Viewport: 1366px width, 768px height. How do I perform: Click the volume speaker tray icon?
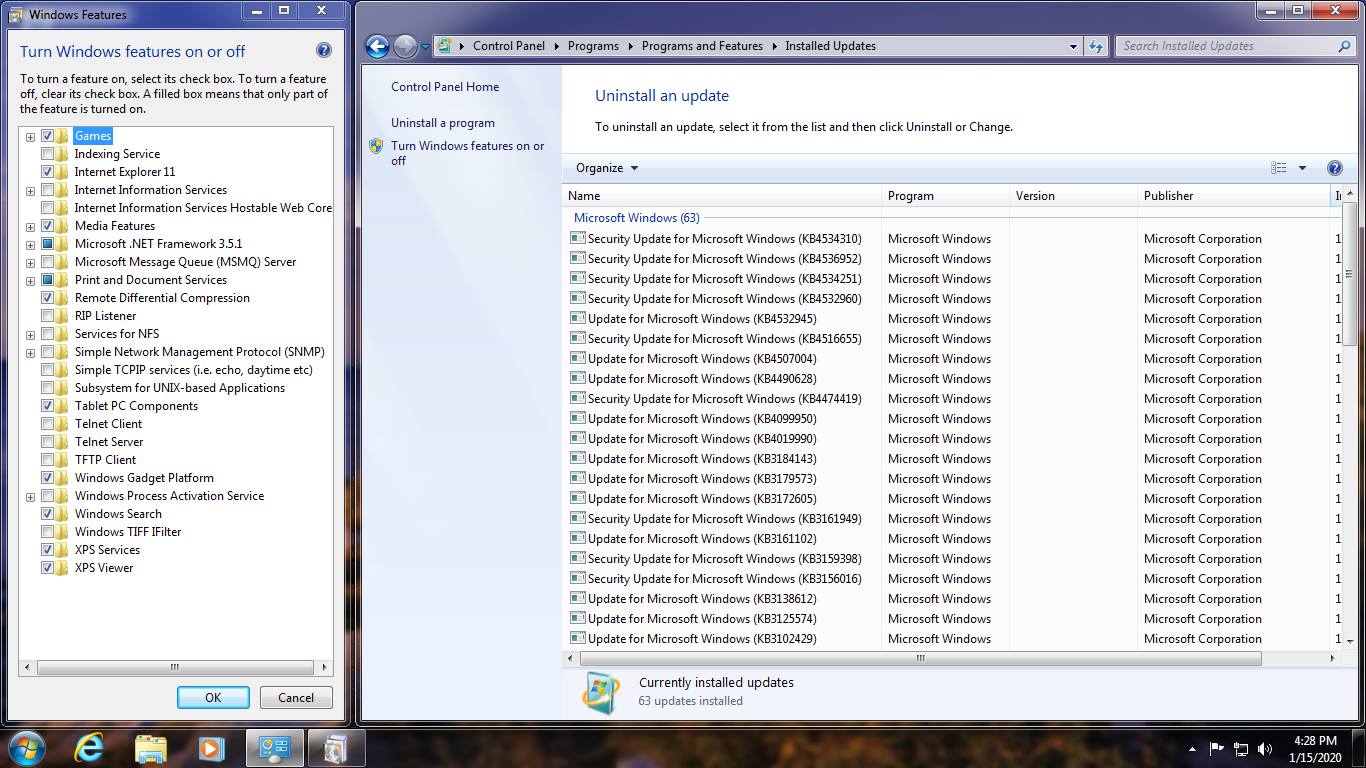tap(1265, 748)
